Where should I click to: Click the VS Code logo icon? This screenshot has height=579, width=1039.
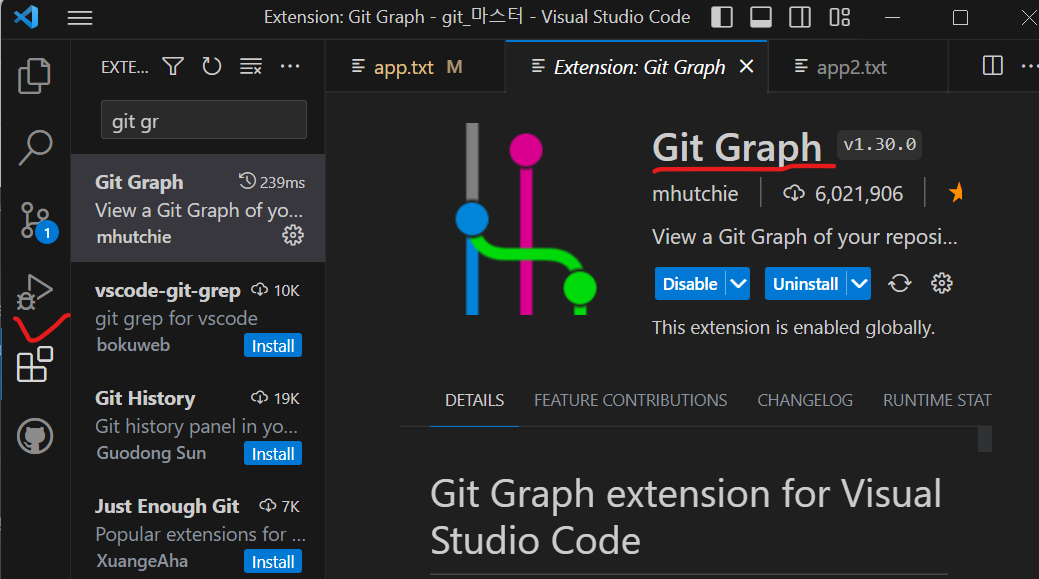(27, 17)
